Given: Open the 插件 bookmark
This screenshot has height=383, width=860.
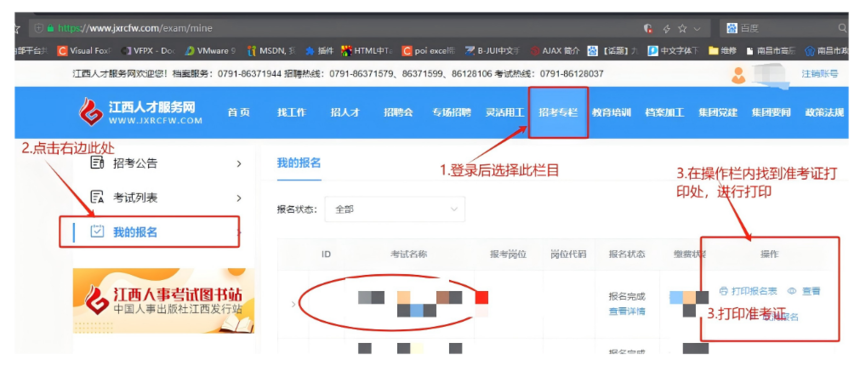Looking at the screenshot, I should [320, 50].
